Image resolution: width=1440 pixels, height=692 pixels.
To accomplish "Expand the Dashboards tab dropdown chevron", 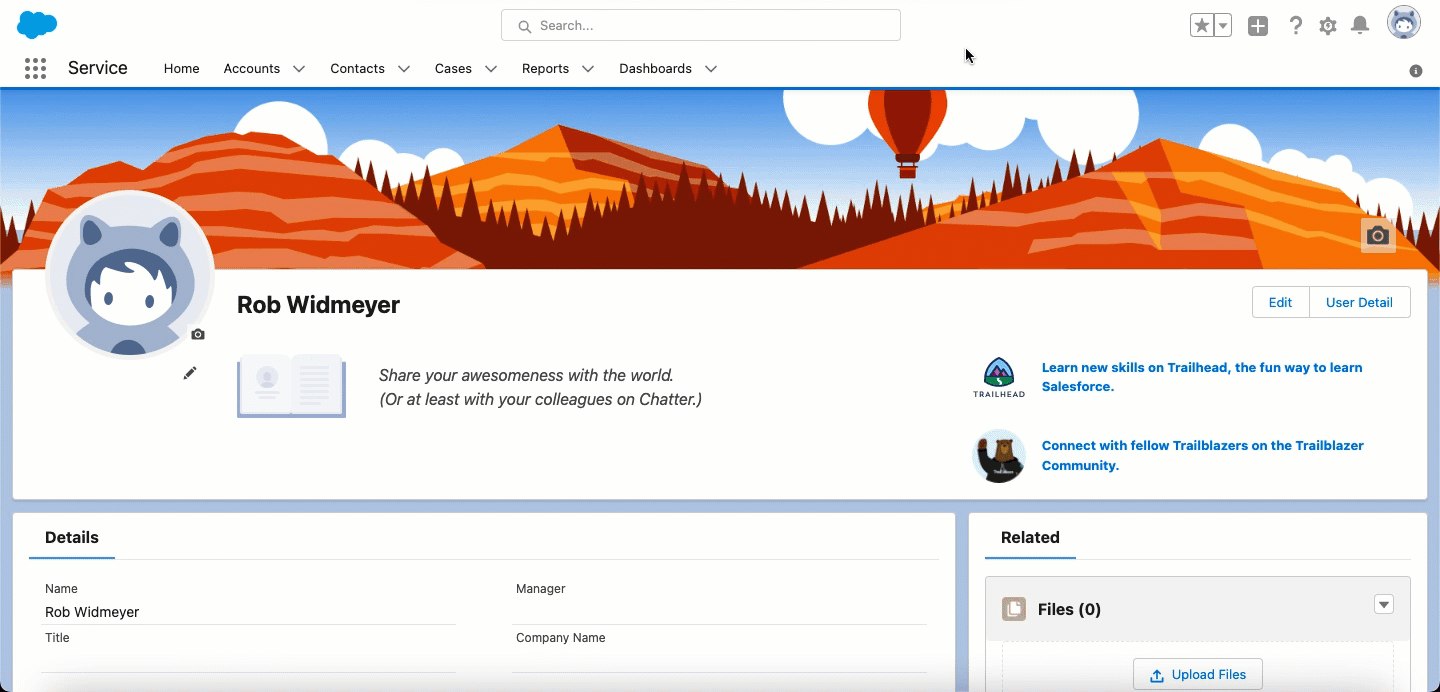I will coord(711,69).
